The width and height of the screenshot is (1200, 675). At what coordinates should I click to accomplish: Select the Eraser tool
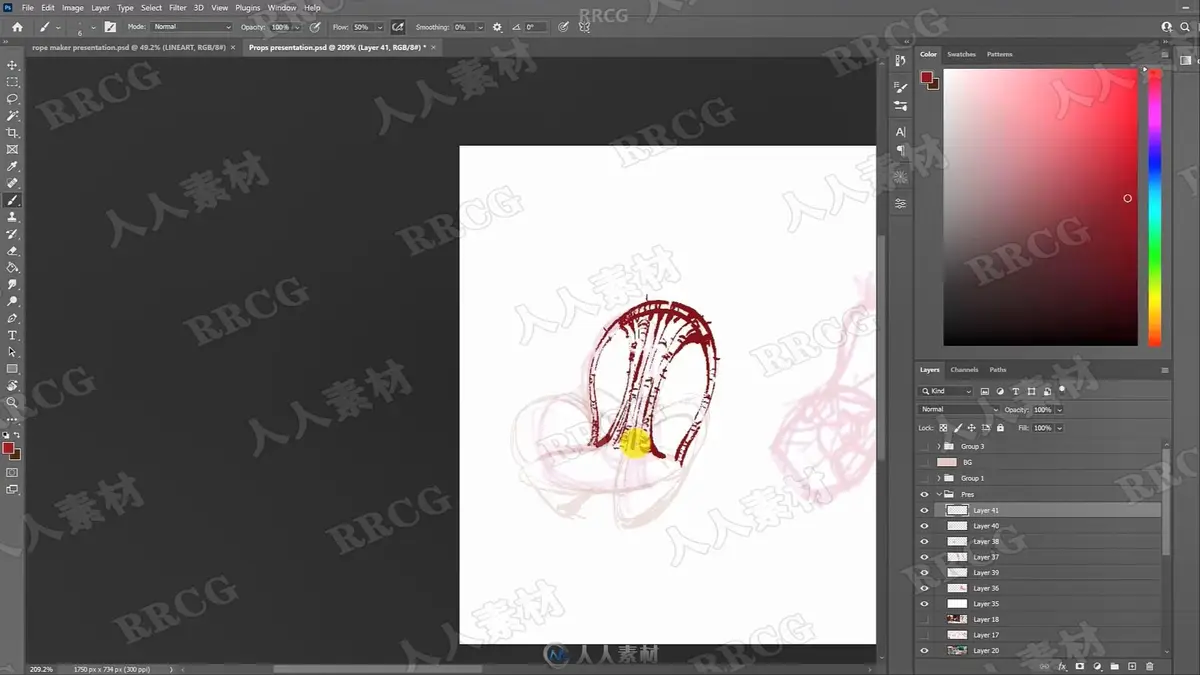point(13,251)
